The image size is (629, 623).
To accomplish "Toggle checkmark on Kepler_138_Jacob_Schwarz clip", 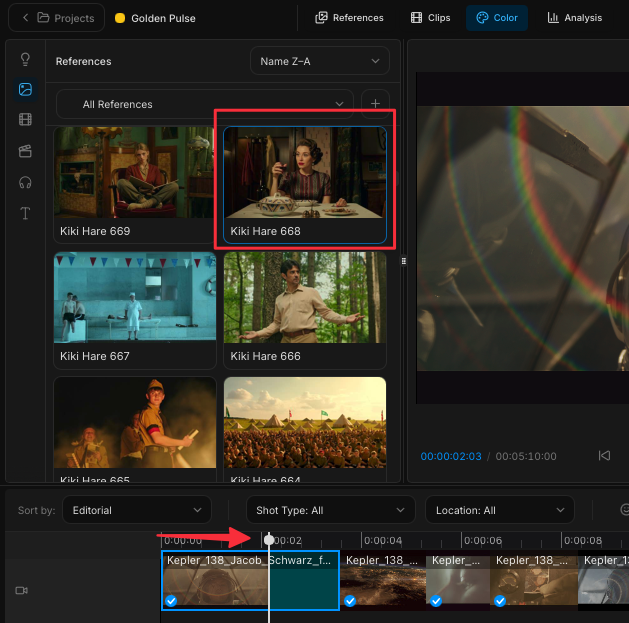I will click(171, 601).
